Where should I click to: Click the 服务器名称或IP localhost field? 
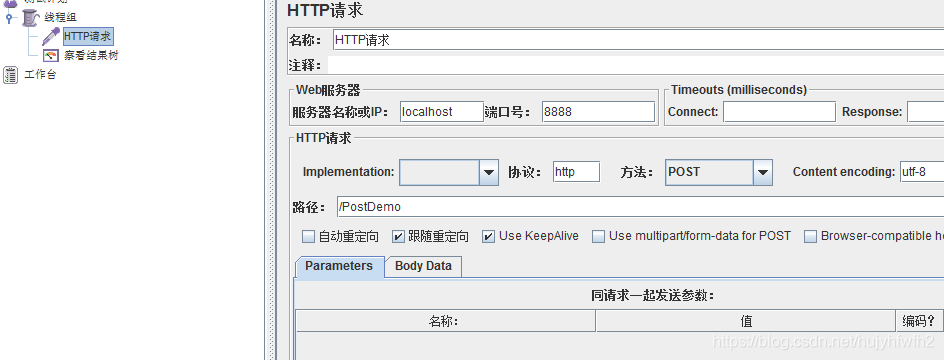[x=442, y=112]
